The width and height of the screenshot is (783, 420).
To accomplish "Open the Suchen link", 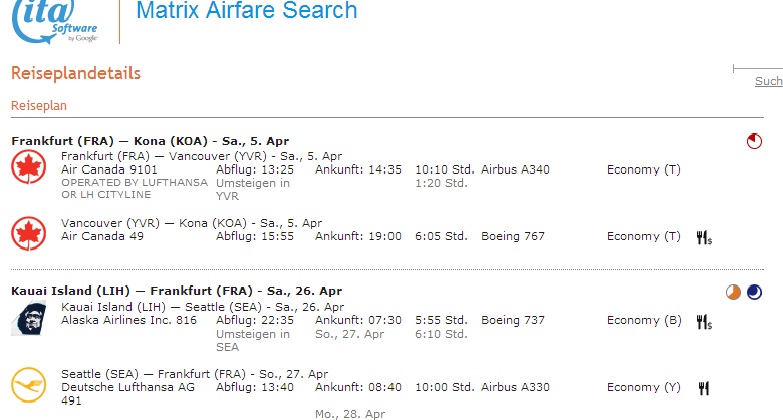I will coord(768,81).
